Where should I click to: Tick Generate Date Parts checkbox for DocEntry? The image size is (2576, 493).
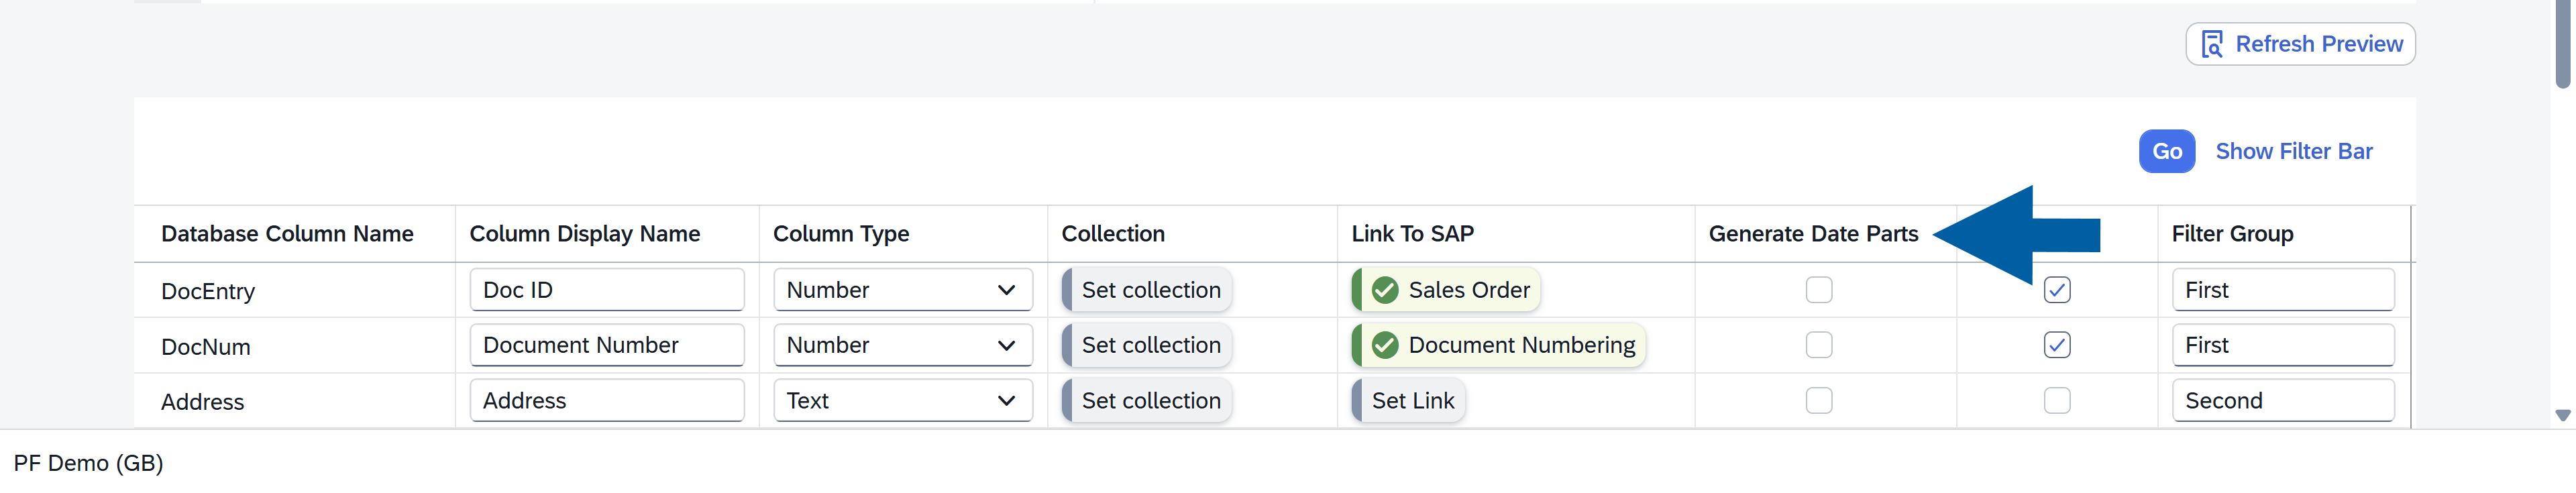tap(1818, 290)
